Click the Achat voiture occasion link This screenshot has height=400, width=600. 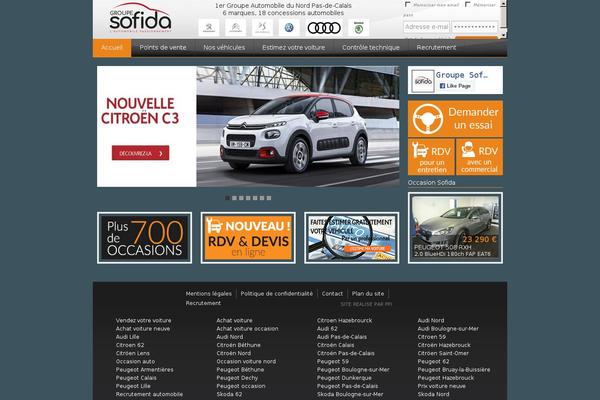247,328
